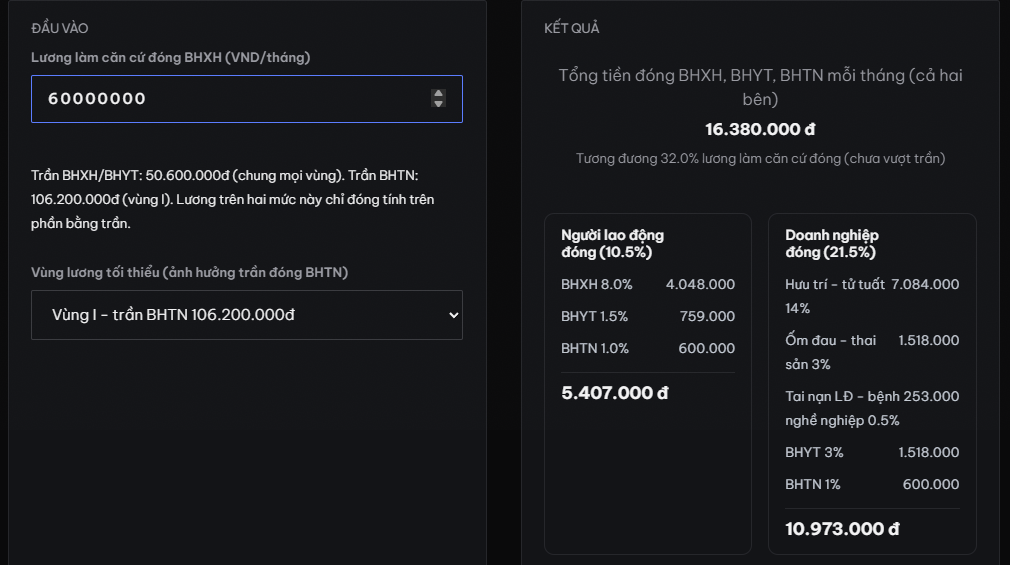Click the employer BHYT 3% label
Image resolution: width=1010 pixels, height=565 pixels.
(x=814, y=452)
